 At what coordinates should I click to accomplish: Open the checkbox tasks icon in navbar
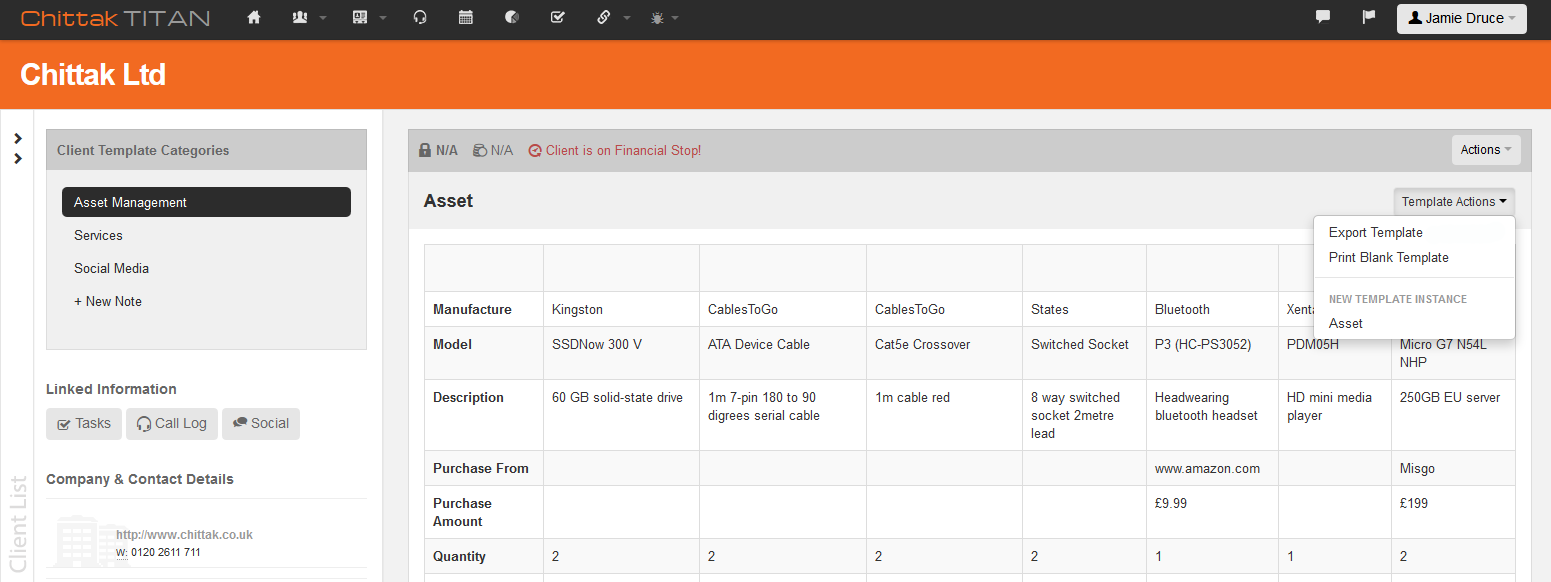pos(558,17)
